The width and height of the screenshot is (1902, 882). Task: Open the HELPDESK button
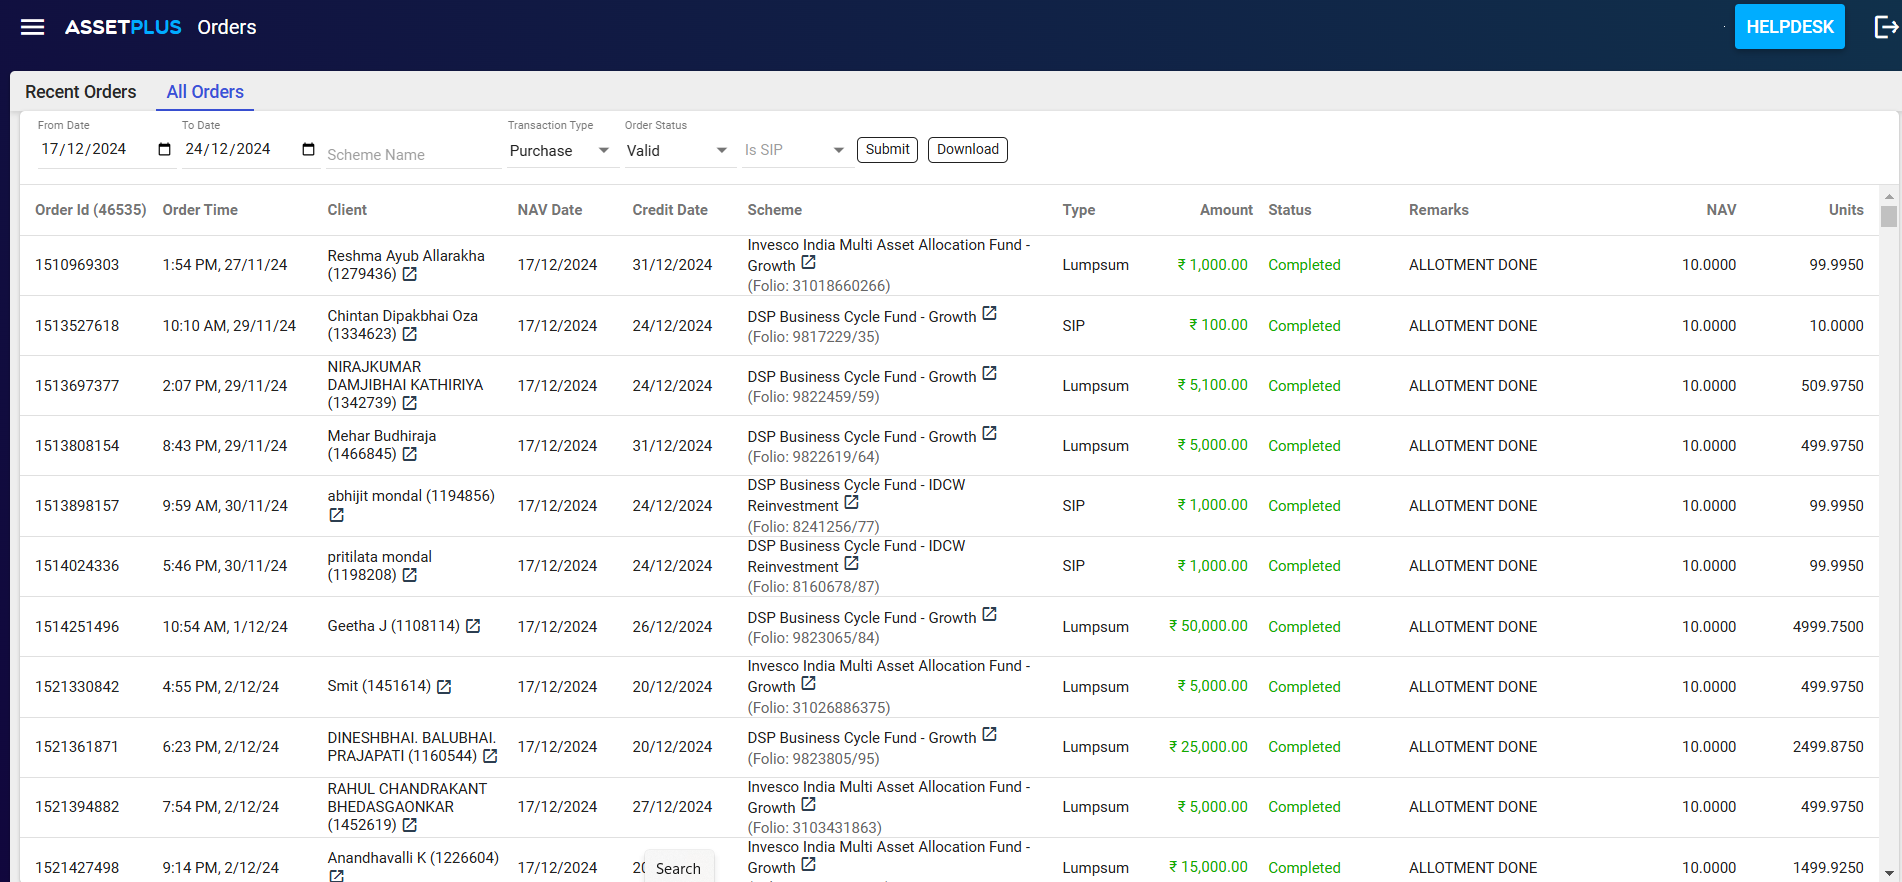point(1790,27)
